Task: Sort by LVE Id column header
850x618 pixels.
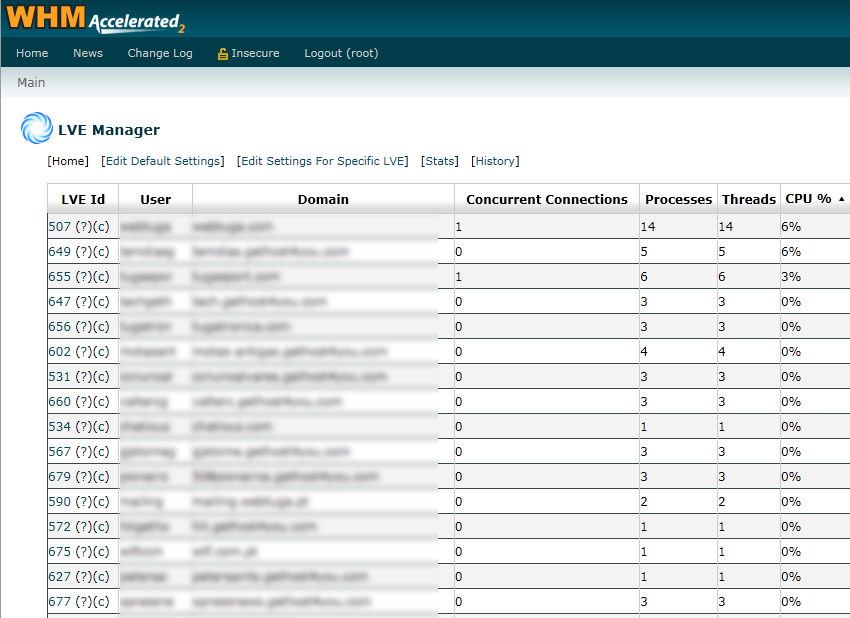Action: tap(83, 199)
